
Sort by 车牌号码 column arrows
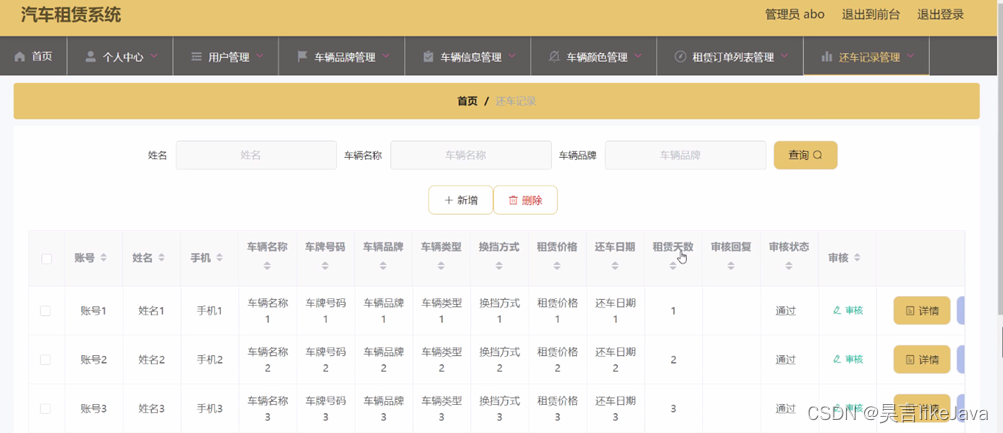coord(326,266)
